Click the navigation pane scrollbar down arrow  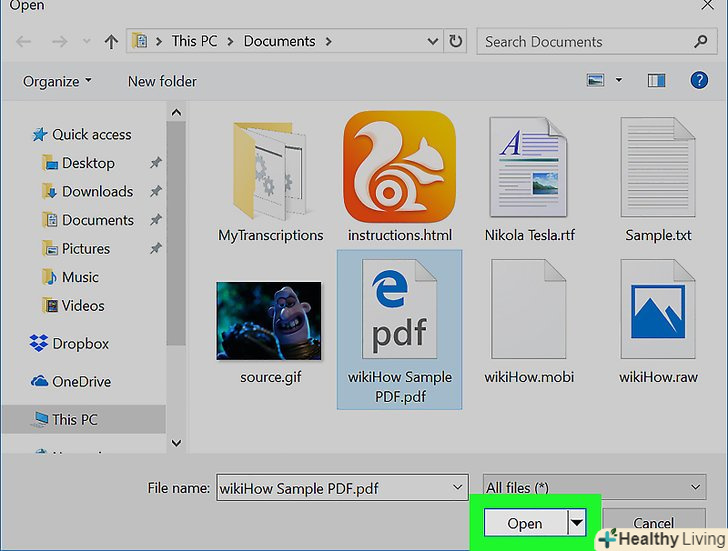tap(176, 442)
